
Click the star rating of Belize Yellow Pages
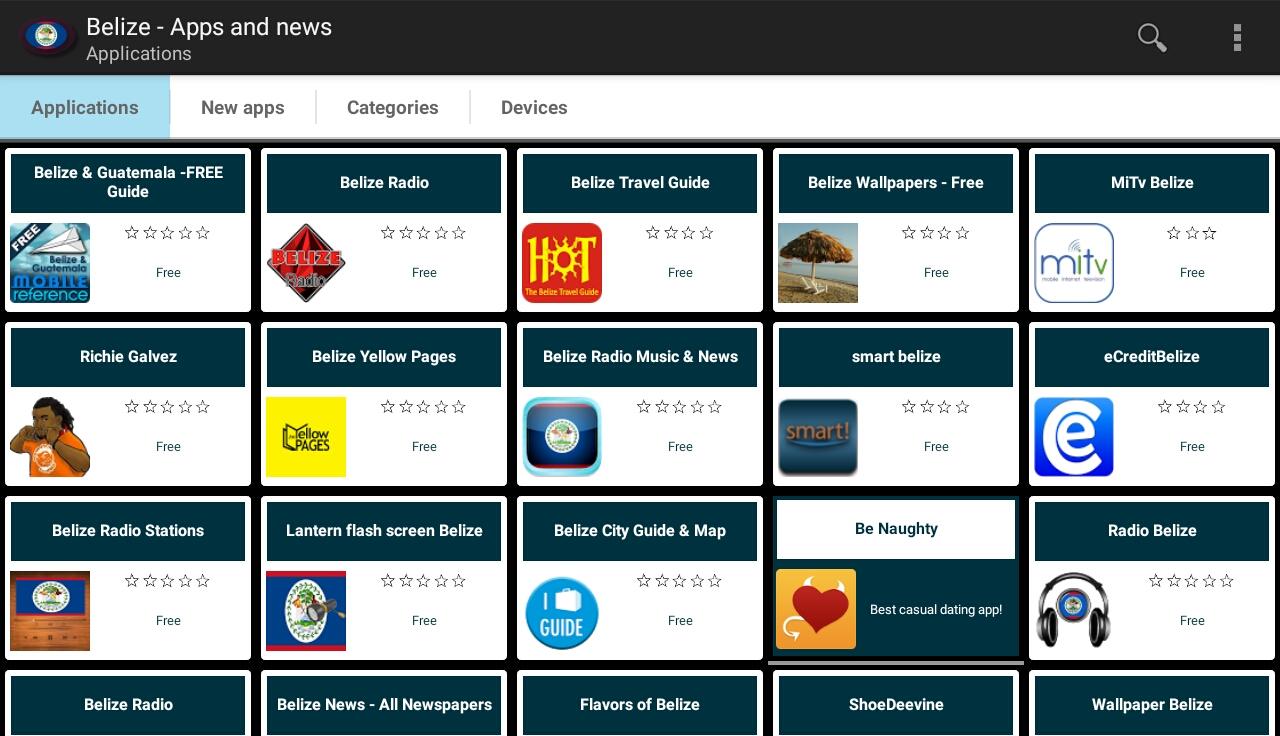[x=424, y=407]
